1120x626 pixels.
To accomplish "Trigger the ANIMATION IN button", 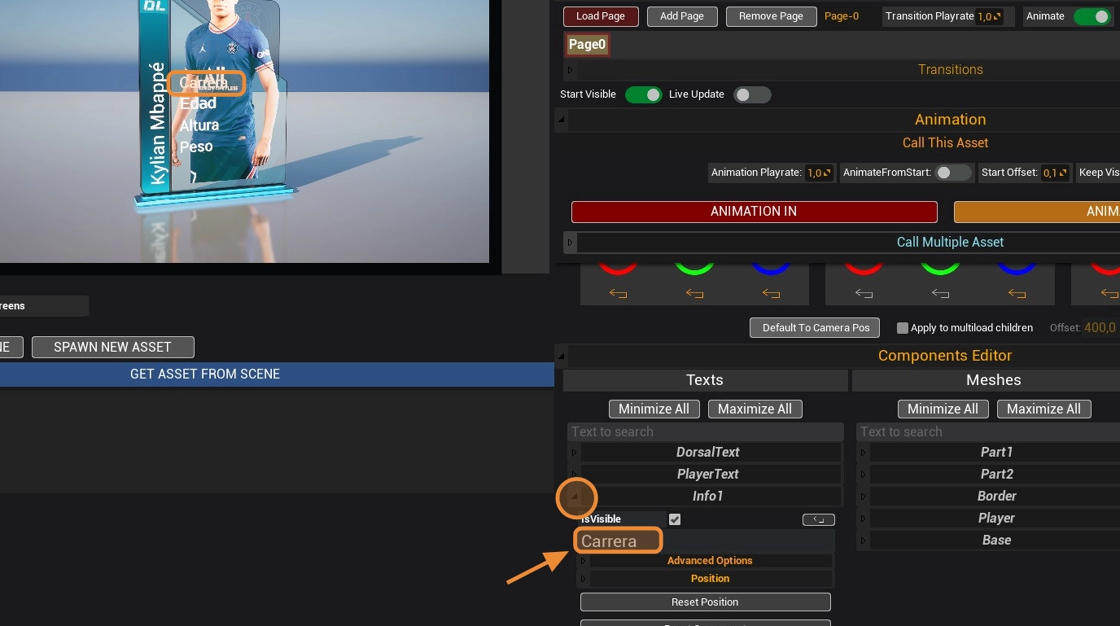I will click(x=754, y=212).
